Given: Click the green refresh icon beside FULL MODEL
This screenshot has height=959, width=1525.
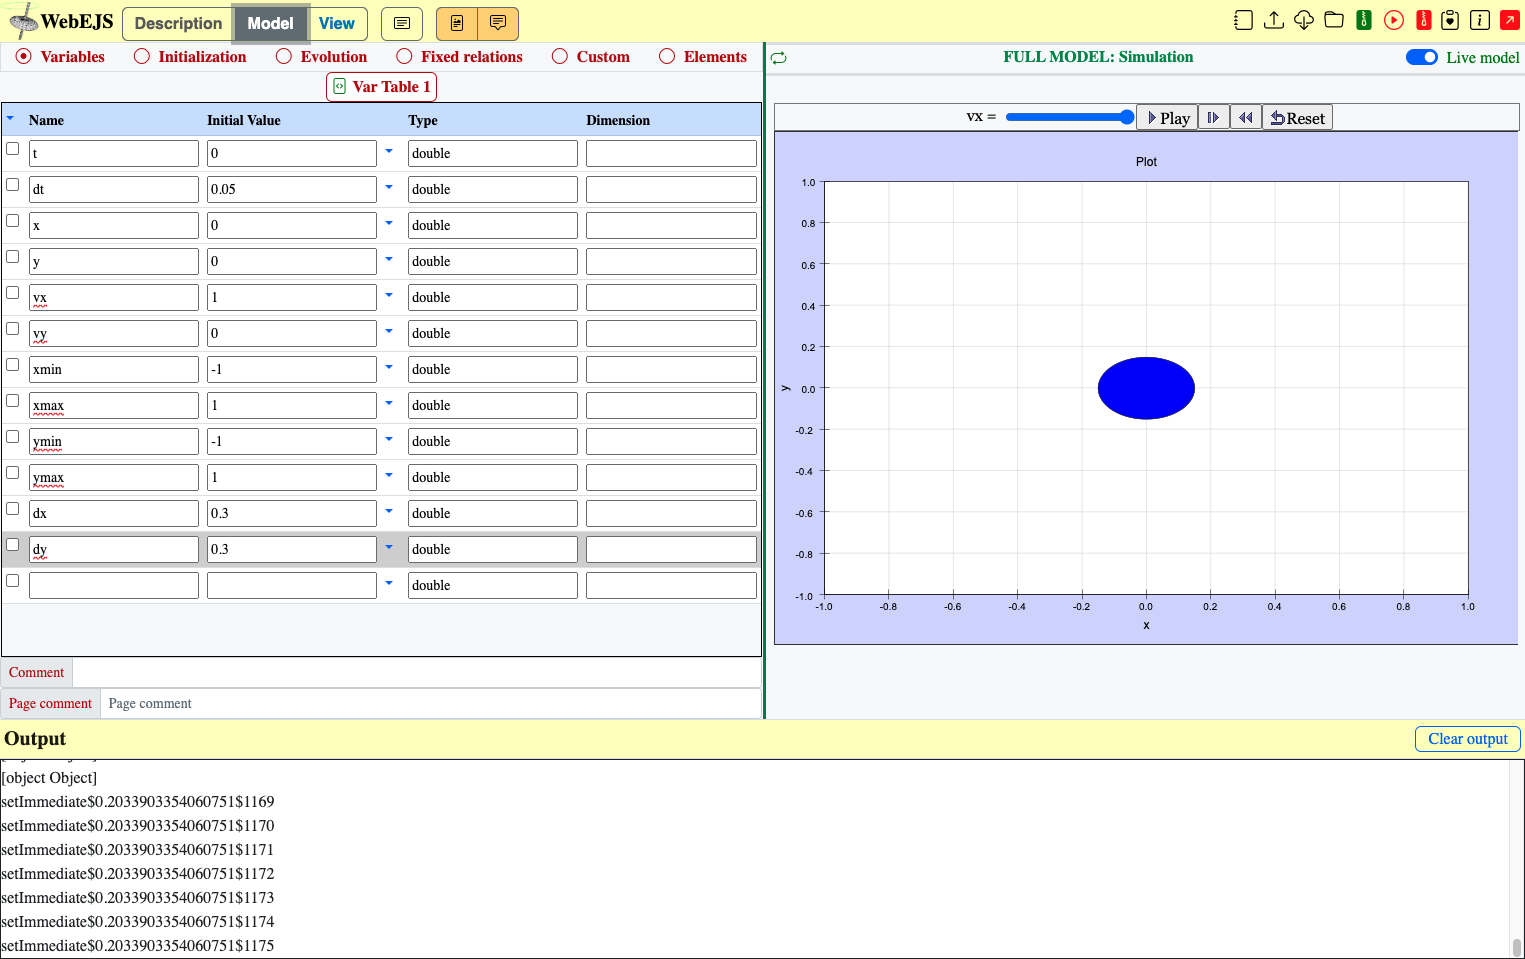Looking at the screenshot, I should pyautogui.click(x=779, y=58).
